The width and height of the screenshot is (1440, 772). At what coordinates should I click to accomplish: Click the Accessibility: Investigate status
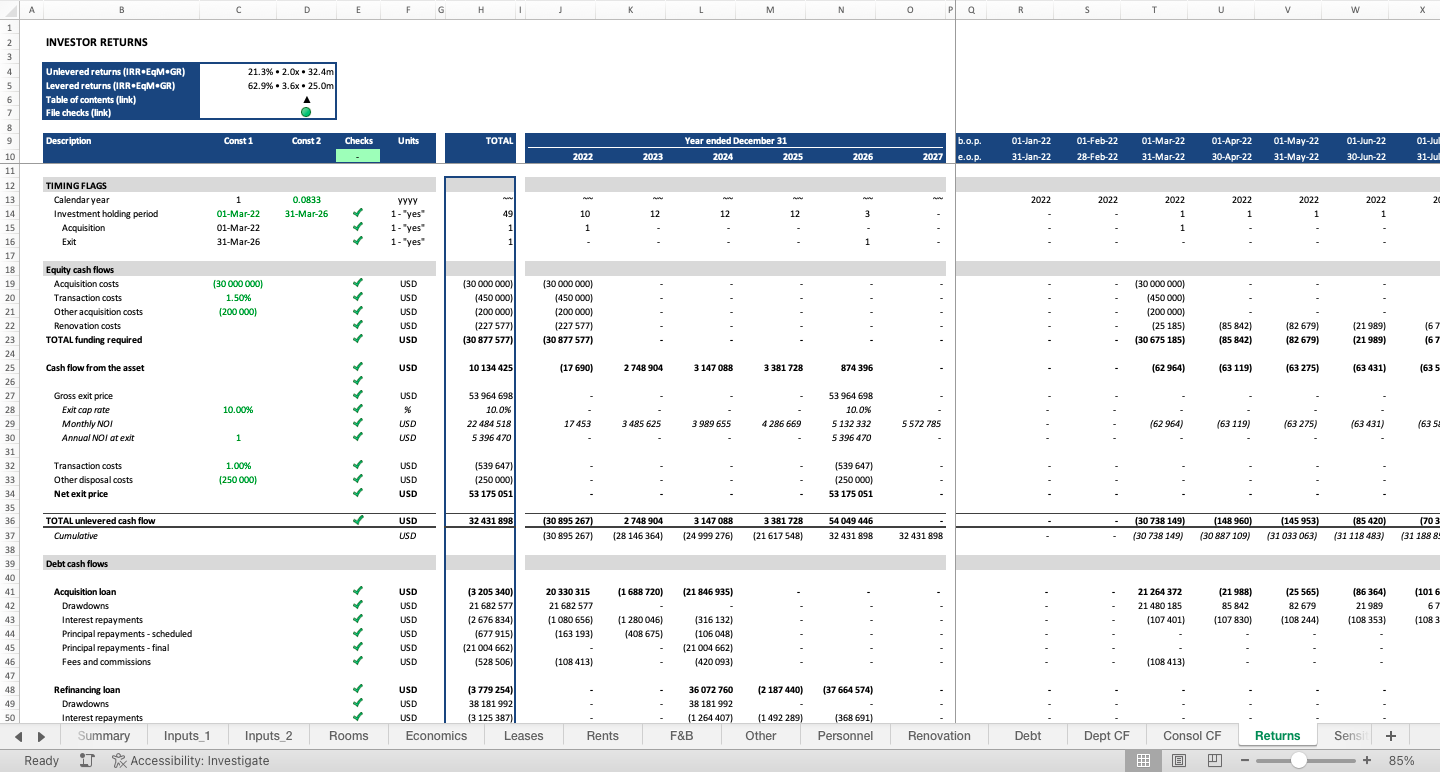(200, 761)
